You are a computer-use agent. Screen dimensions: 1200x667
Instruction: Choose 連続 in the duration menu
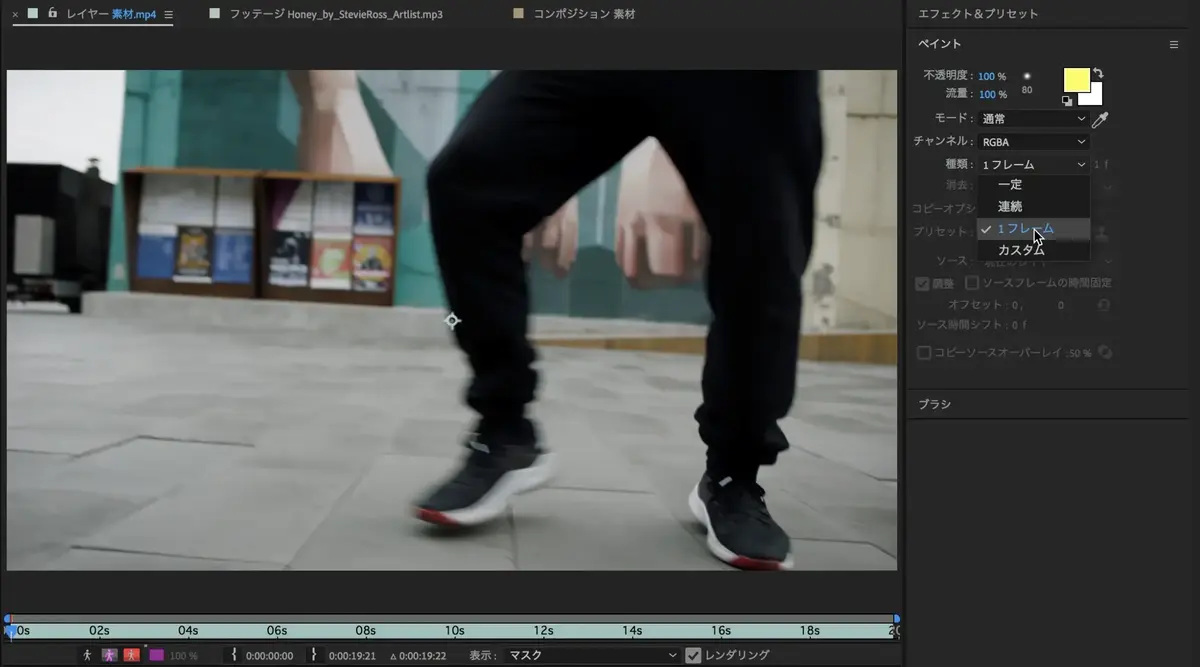click(1010, 206)
